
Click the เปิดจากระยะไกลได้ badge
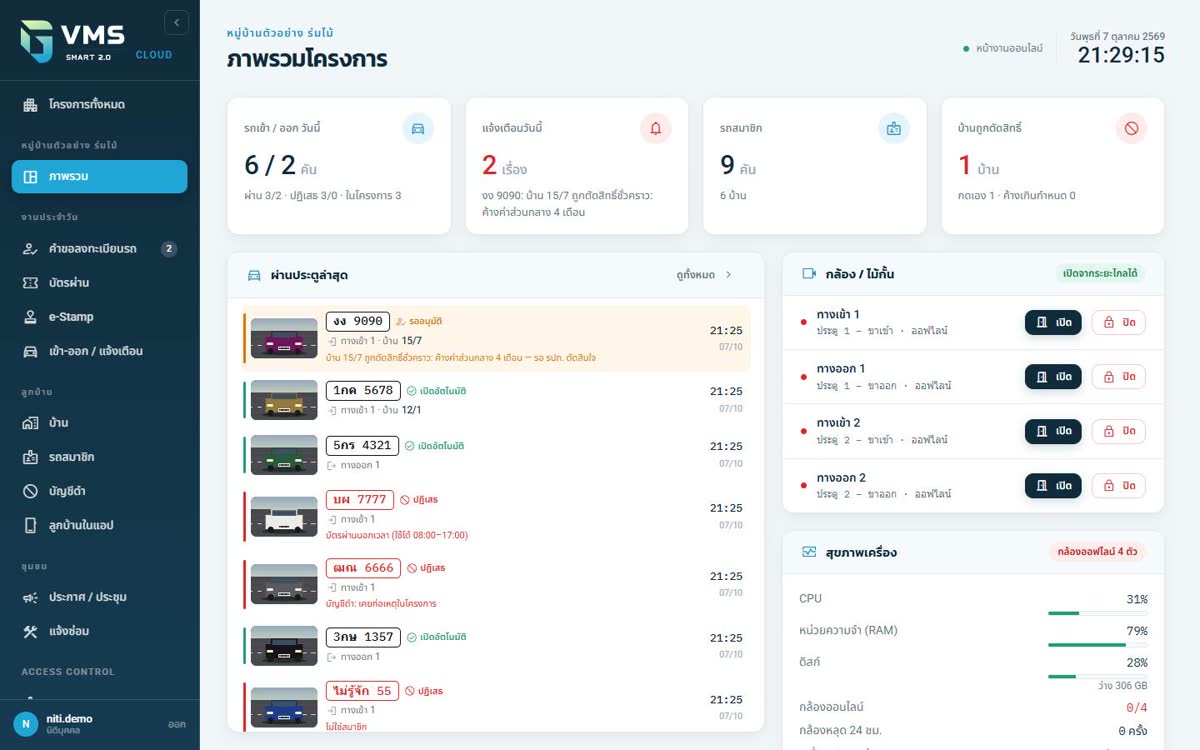[1101, 273]
